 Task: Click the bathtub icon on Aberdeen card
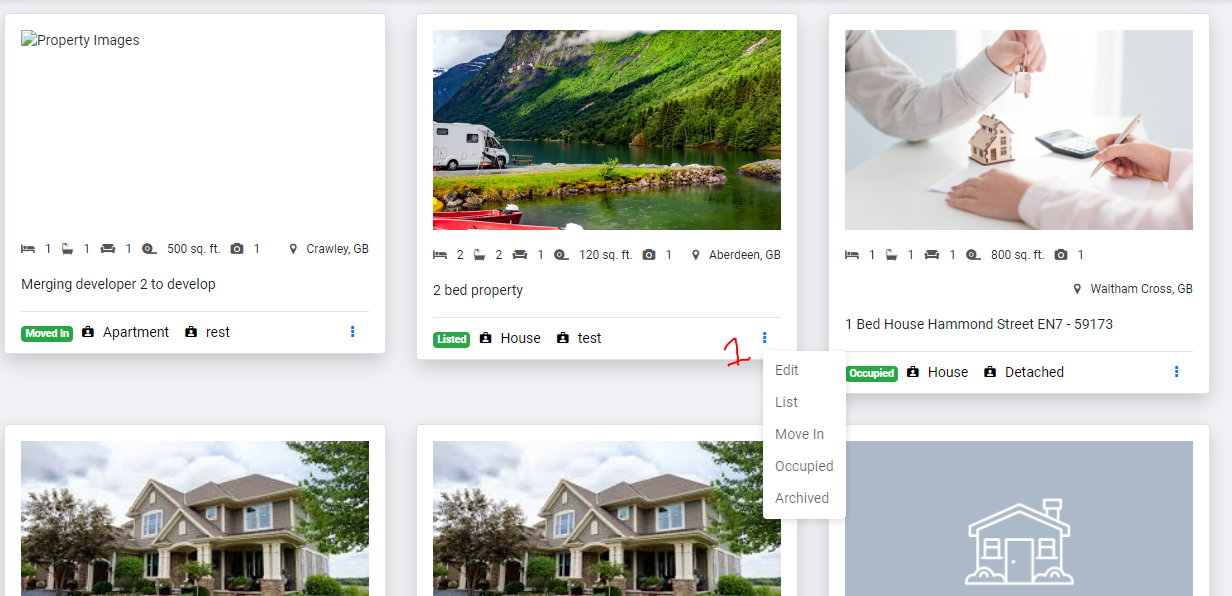pyautogui.click(x=479, y=254)
